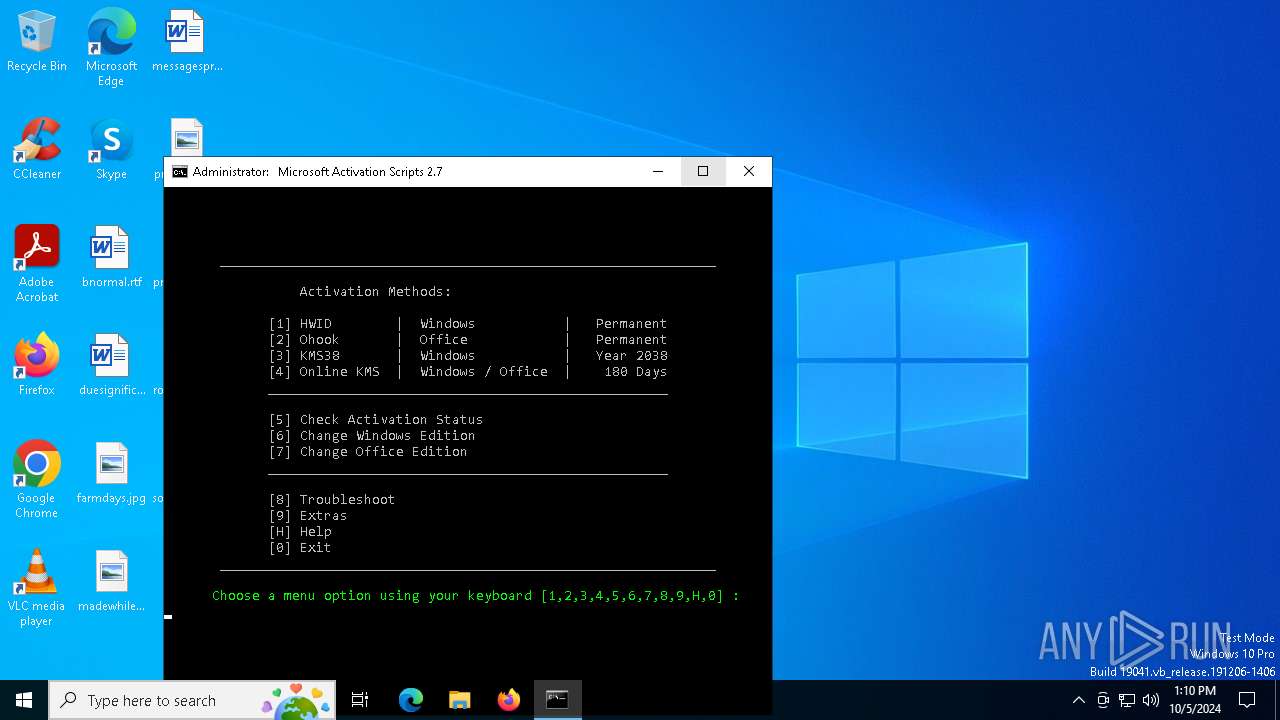Open Edge from the taskbar
Viewport: 1280px width, 720px height.
411,700
